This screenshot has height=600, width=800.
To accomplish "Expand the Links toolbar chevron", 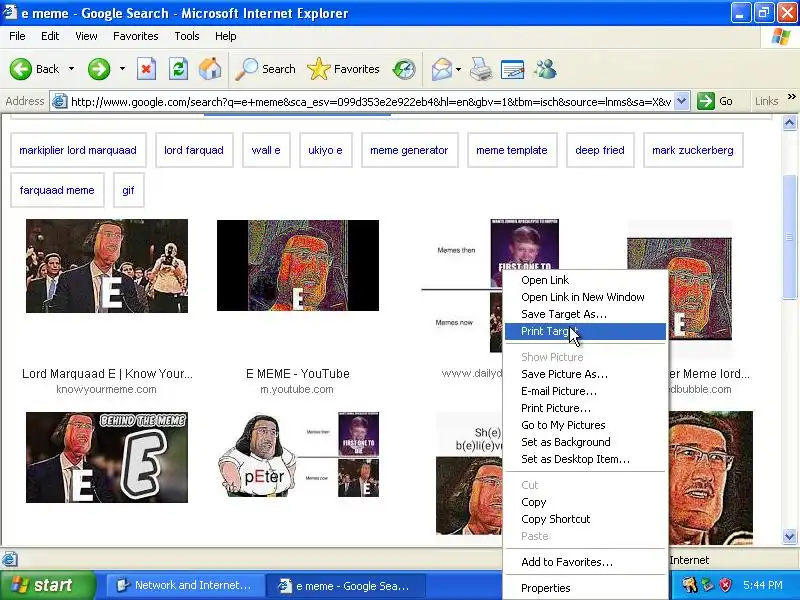I will [x=791, y=96].
